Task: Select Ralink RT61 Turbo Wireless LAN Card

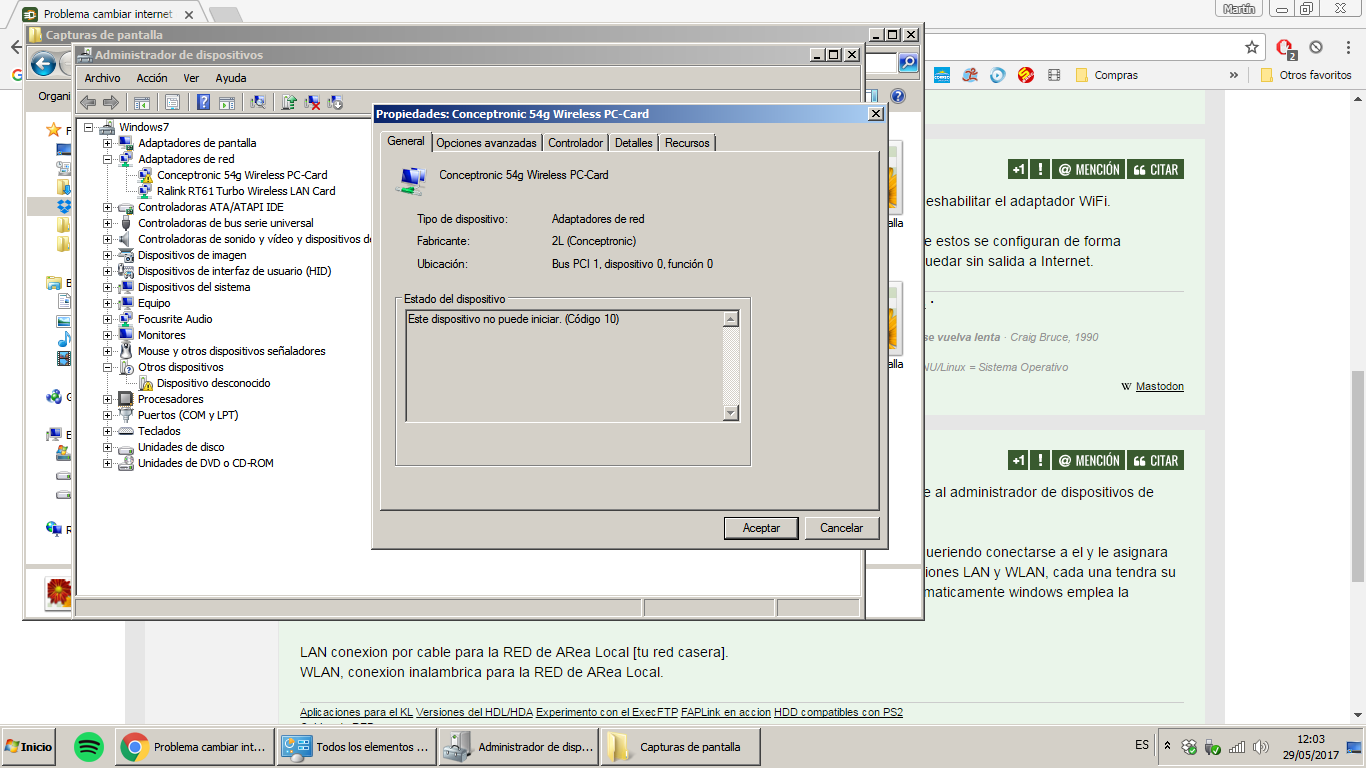Action: click(246, 191)
